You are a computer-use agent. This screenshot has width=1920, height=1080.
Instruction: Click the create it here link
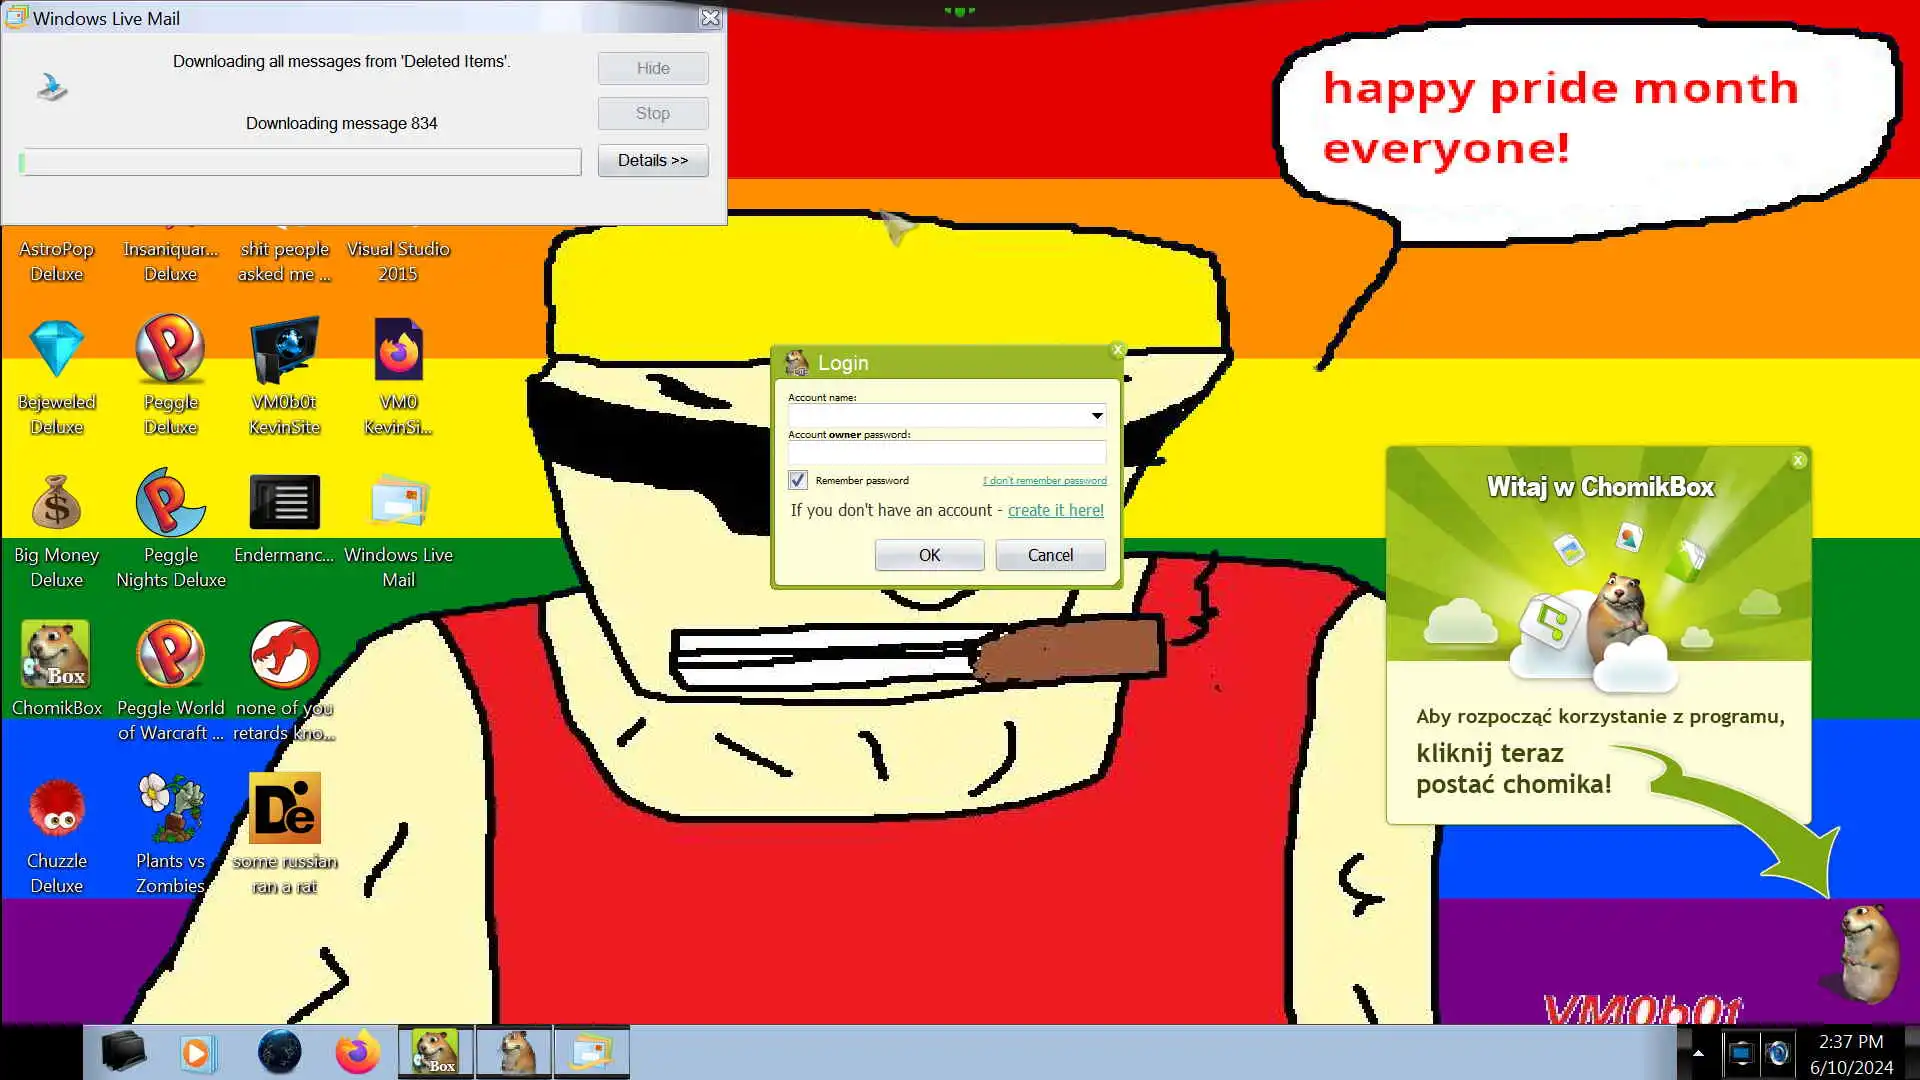pyautogui.click(x=1055, y=510)
